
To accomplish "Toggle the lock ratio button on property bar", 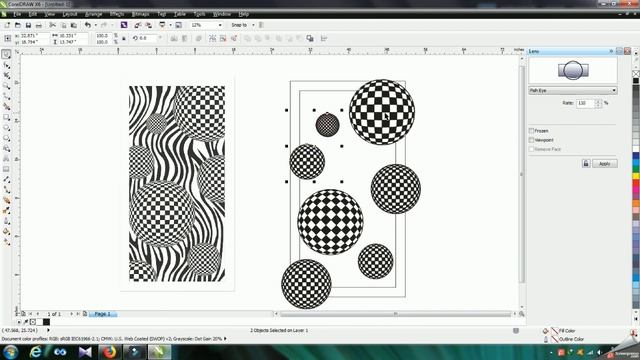I will point(124,38).
